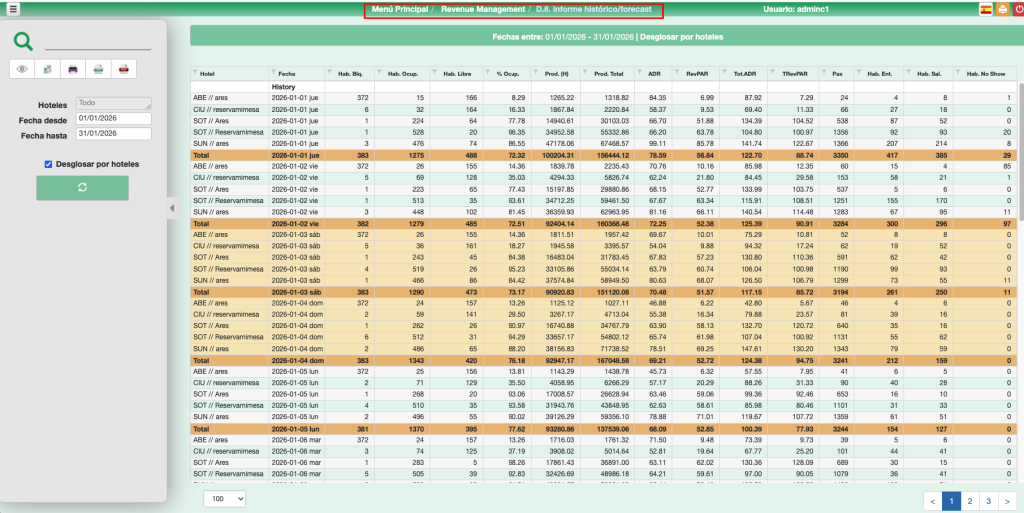This screenshot has height=513, width=1024.
Task: Open the Hoteles selector showing Todo
Action: (113, 103)
